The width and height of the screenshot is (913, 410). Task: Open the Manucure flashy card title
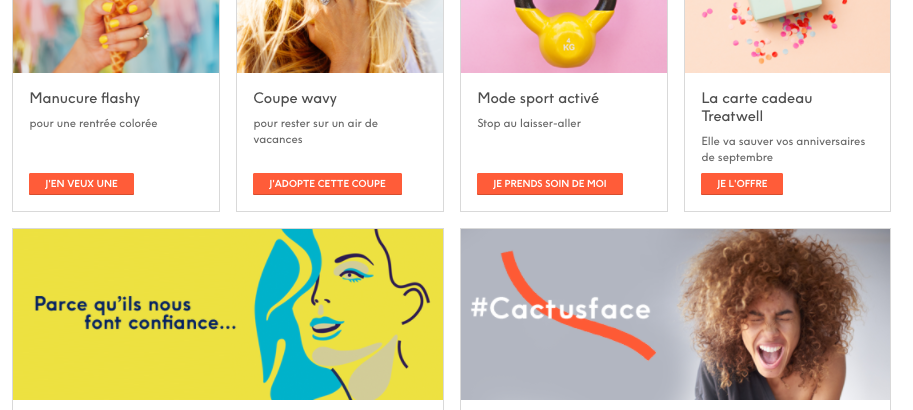(85, 98)
